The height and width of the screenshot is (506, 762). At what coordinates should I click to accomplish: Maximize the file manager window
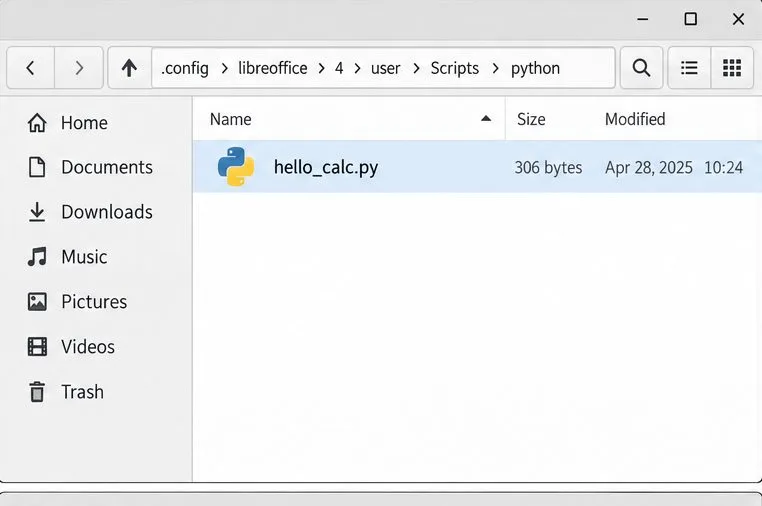(x=691, y=19)
